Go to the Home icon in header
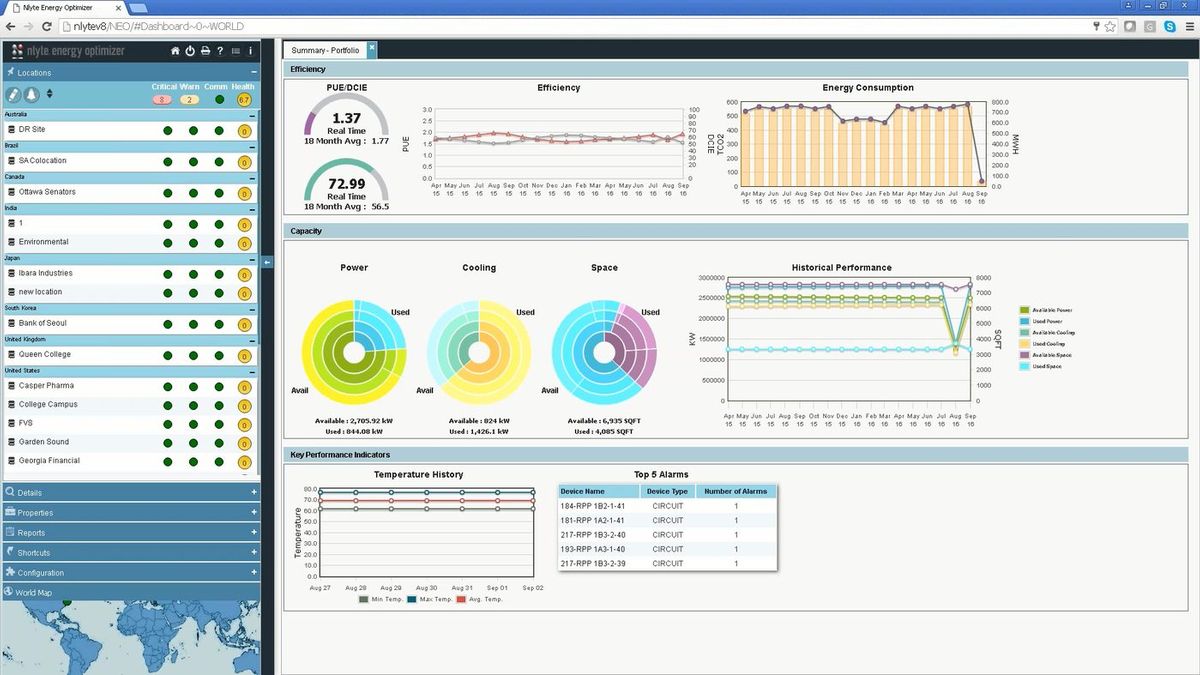Screen dimensions: 1200x675 pyautogui.click(x=176, y=50)
